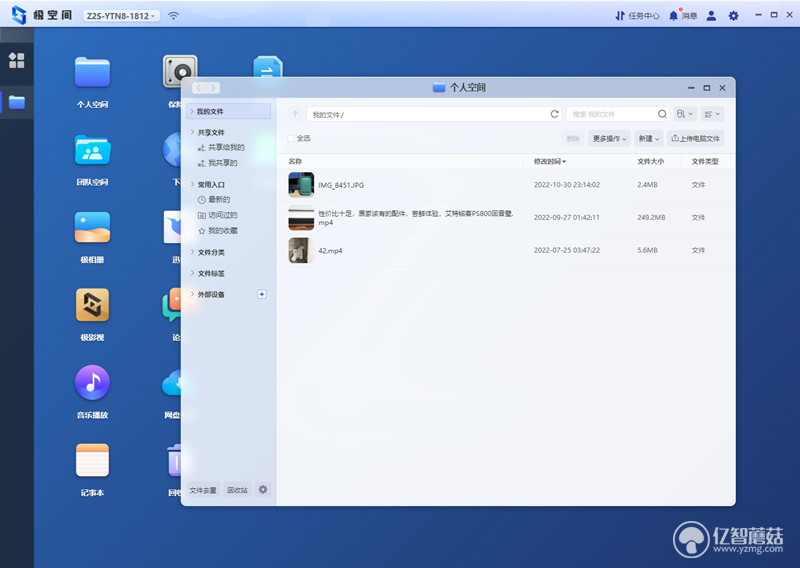The image size is (800, 568).
Task: Select the 249.2MB video thumbnail
Action: coord(301,217)
